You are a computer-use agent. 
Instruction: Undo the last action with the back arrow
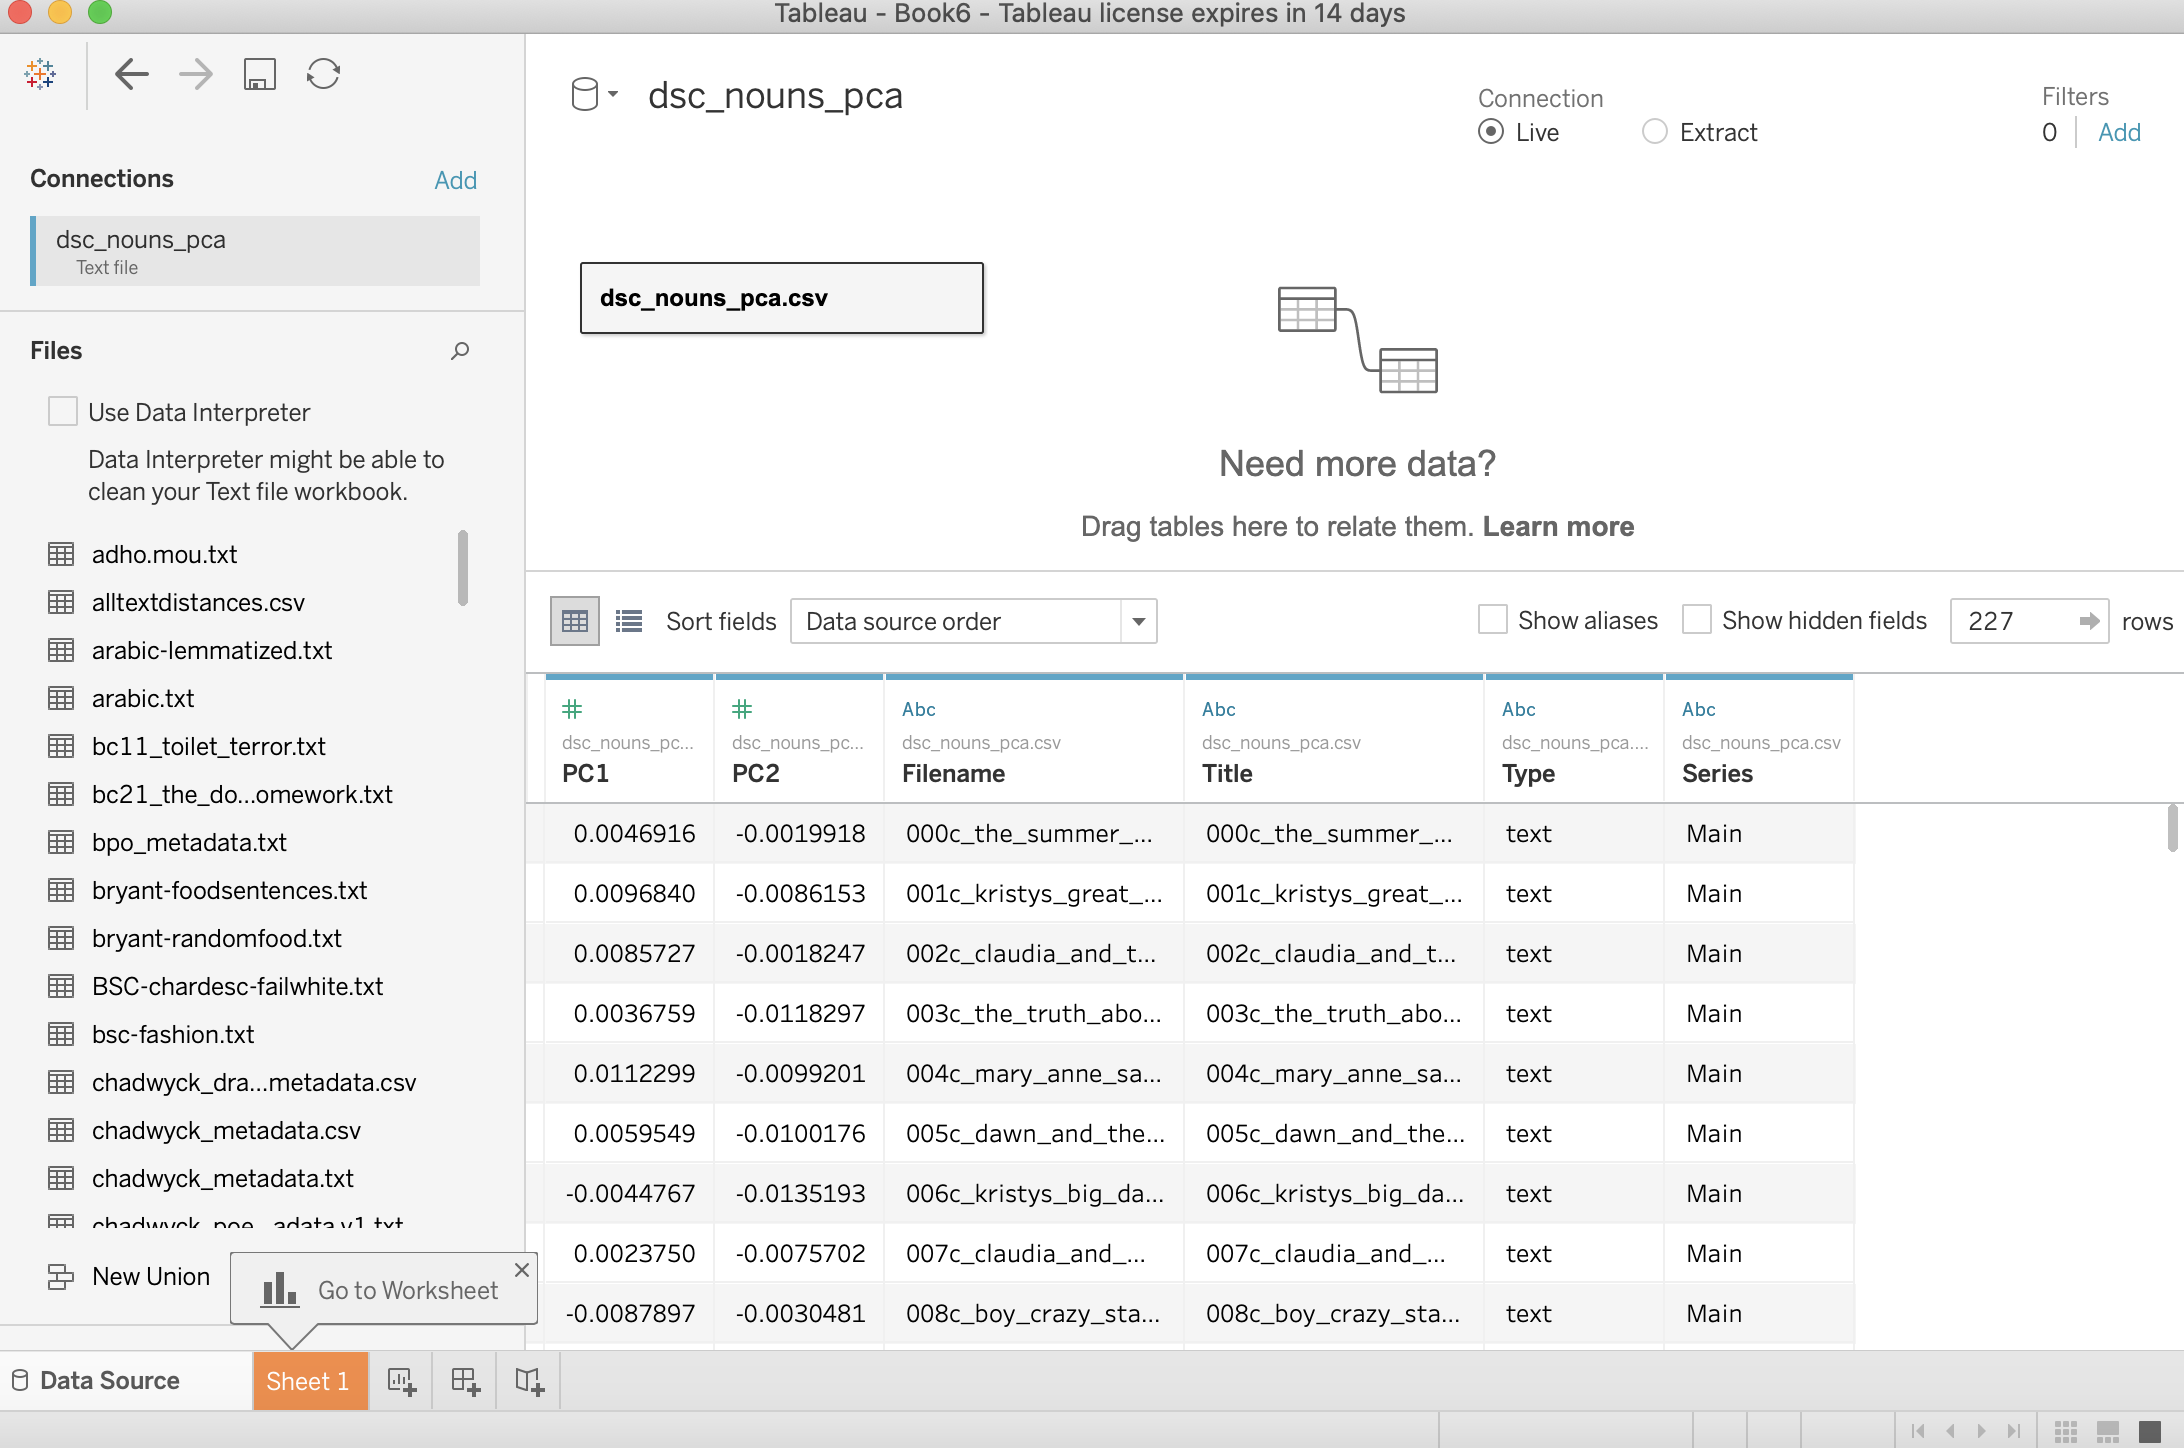coord(131,74)
